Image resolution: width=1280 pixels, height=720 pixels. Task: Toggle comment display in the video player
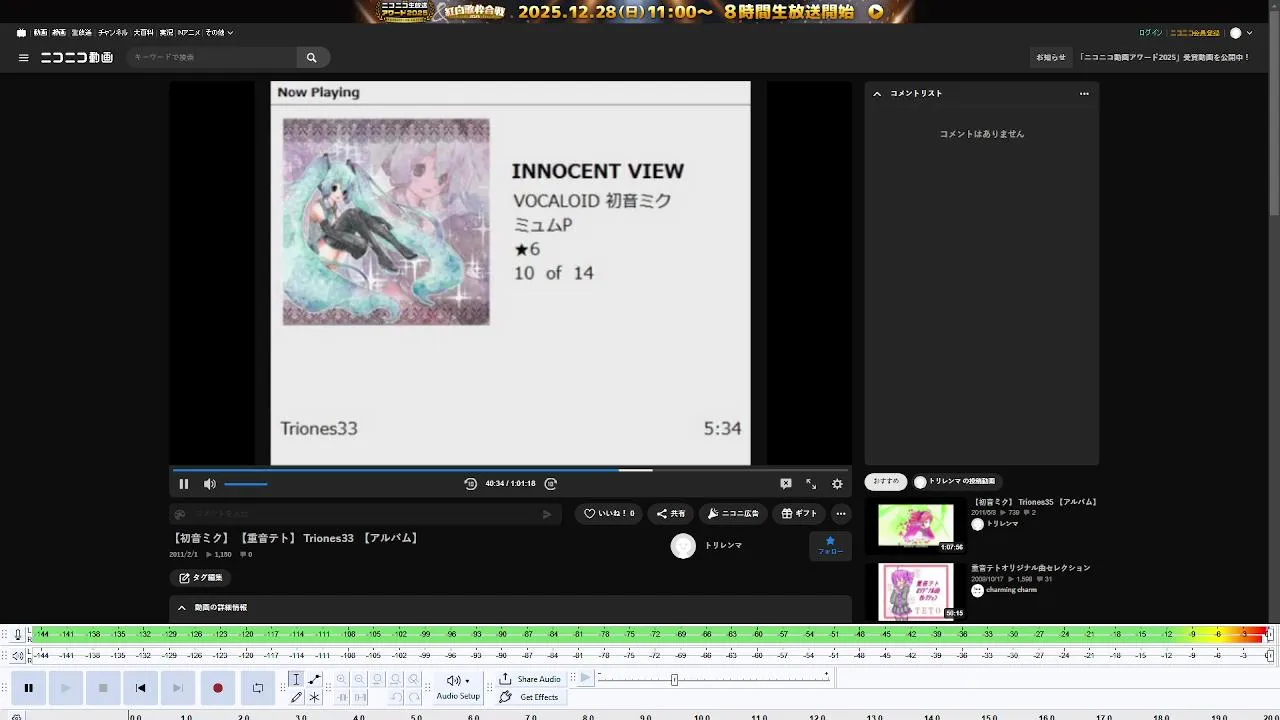point(786,484)
